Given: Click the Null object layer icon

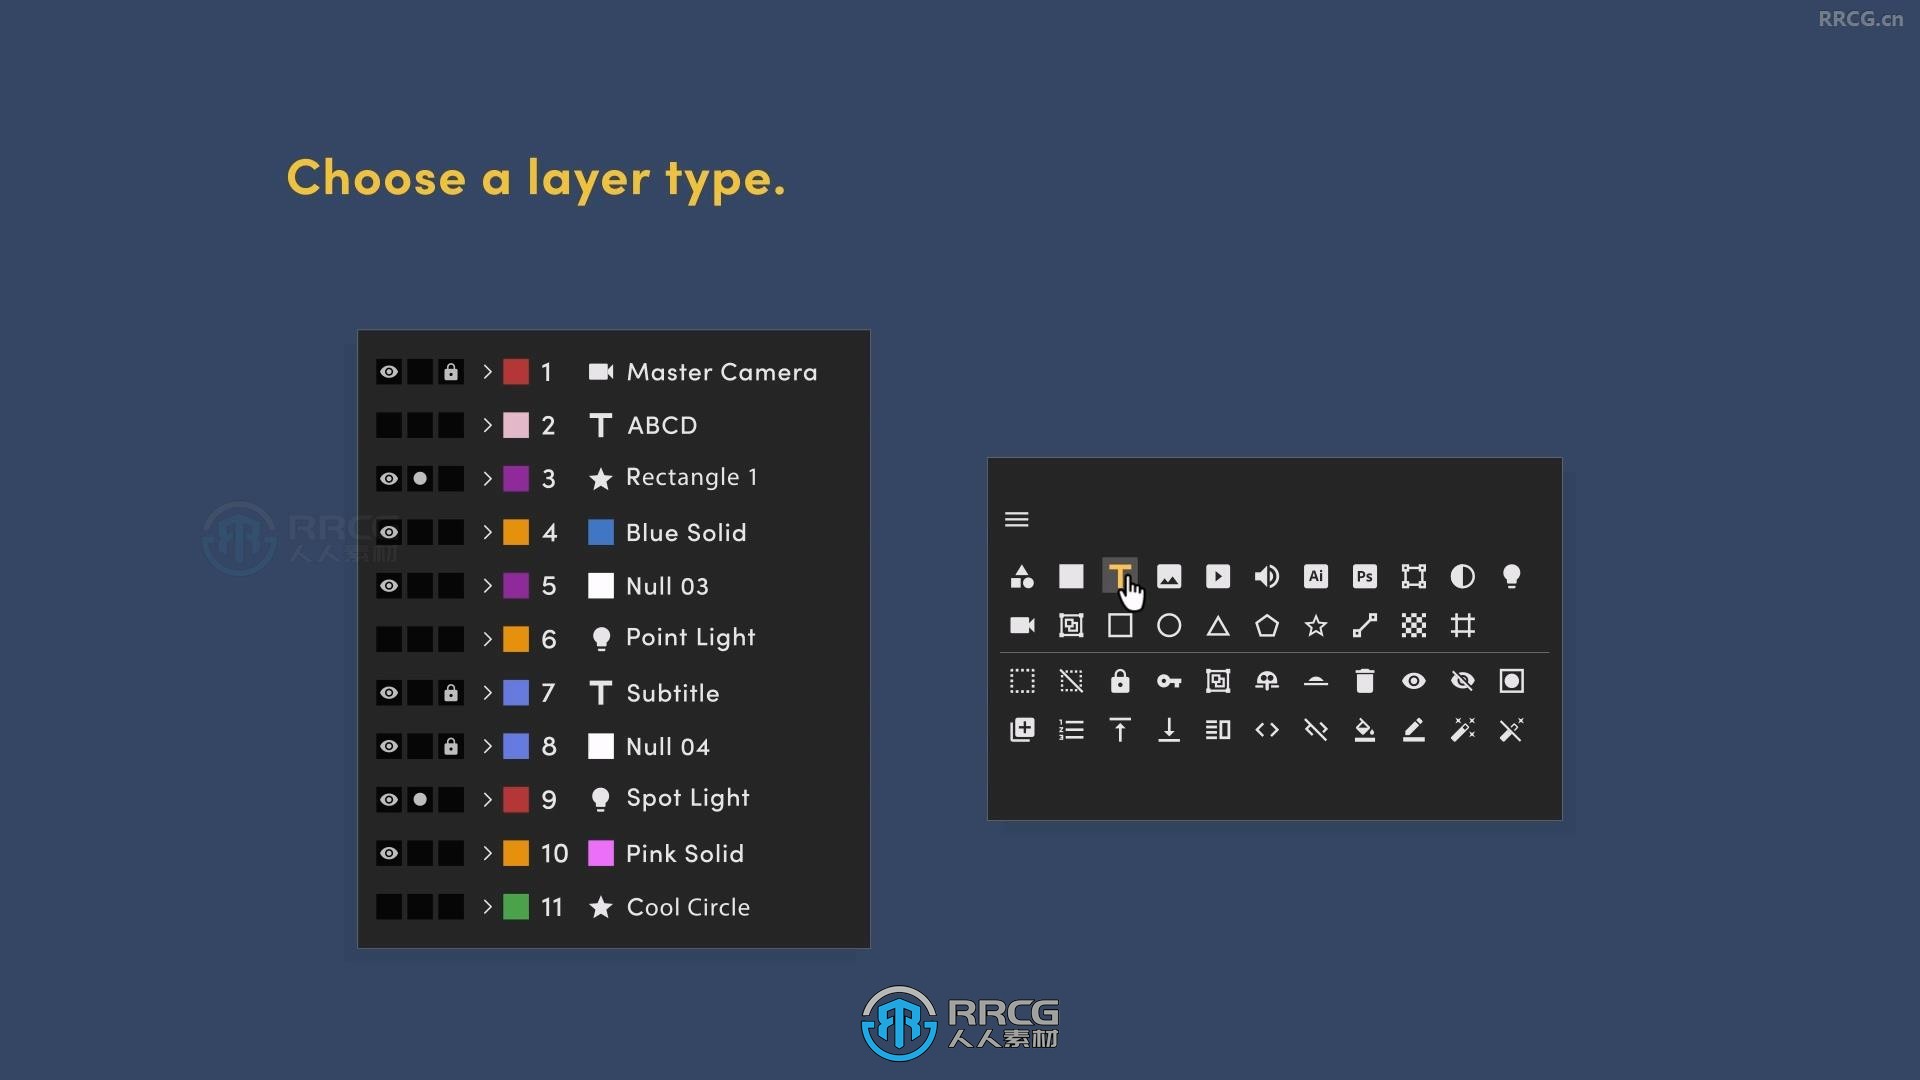Looking at the screenshot, I should click(1118, 625).
